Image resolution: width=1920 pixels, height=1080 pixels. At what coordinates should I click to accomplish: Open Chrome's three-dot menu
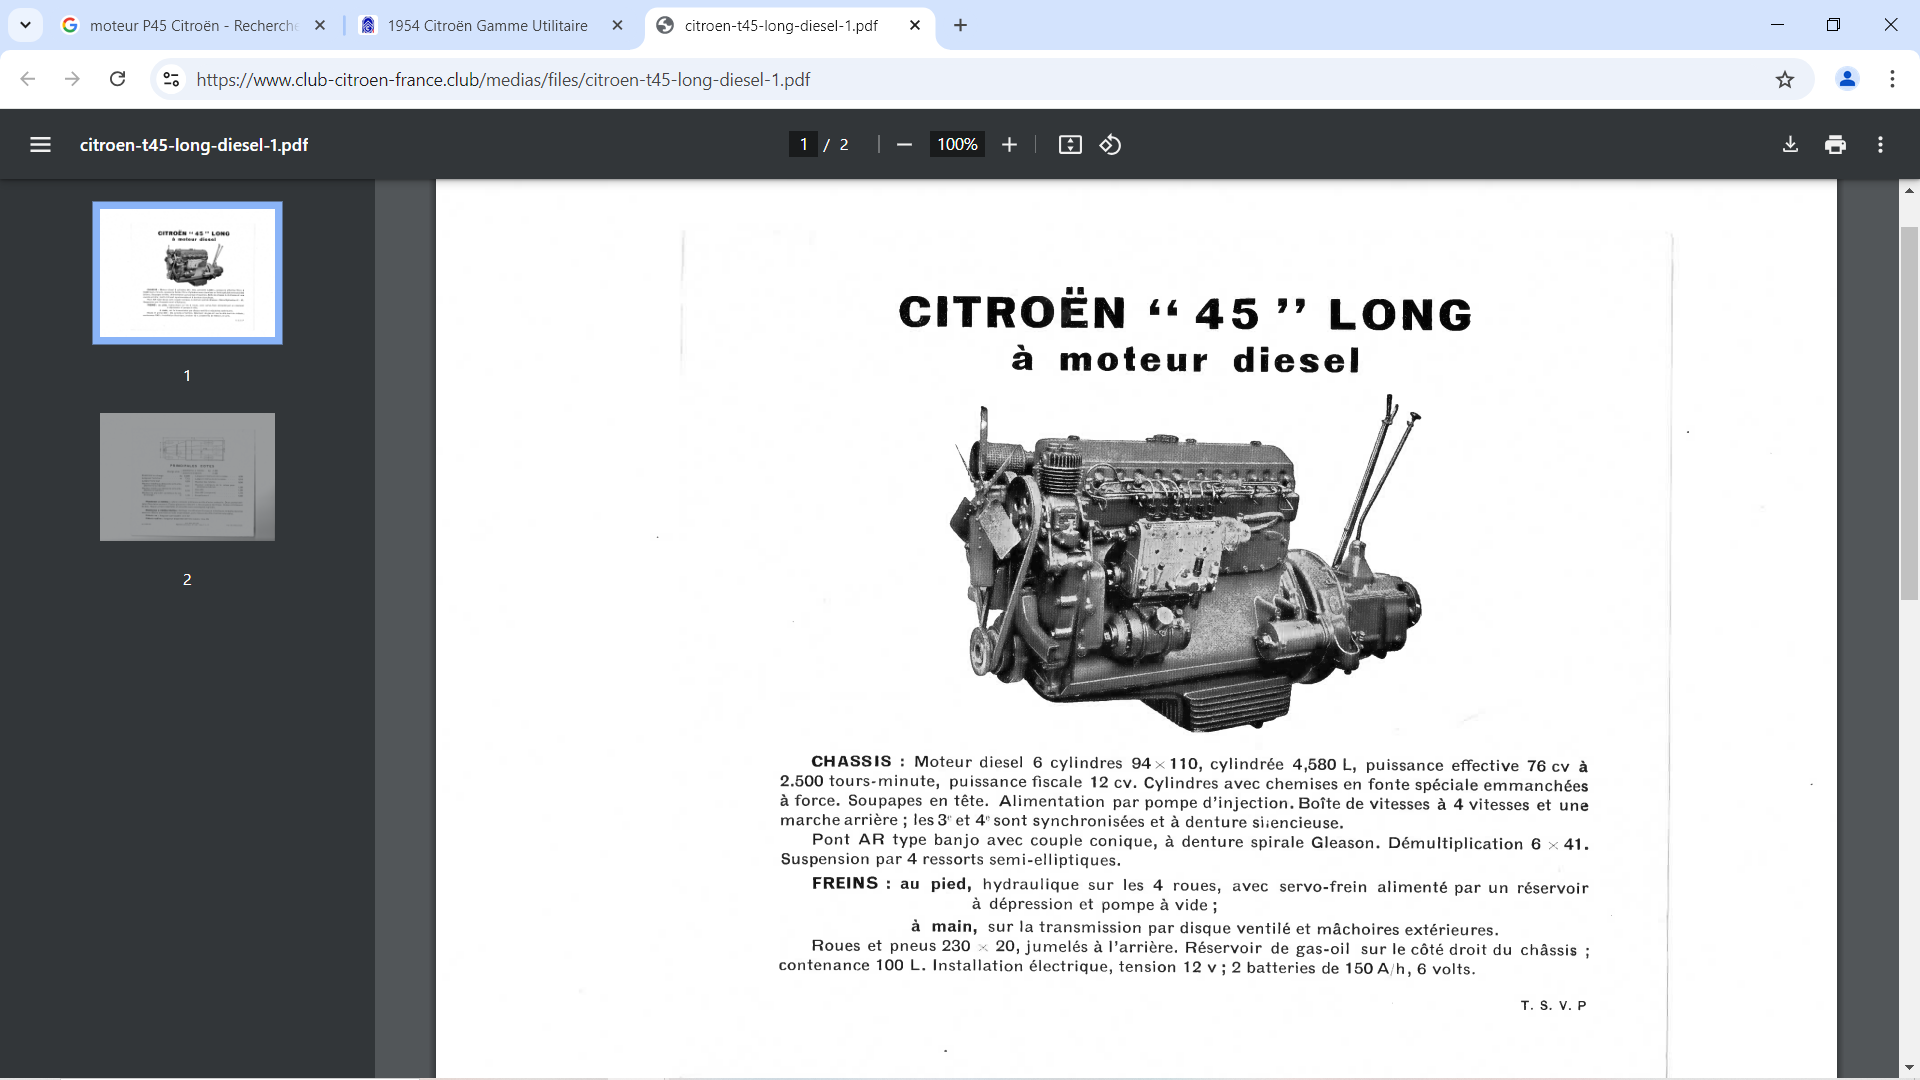pyautogui.click(x=1892, y=79)
